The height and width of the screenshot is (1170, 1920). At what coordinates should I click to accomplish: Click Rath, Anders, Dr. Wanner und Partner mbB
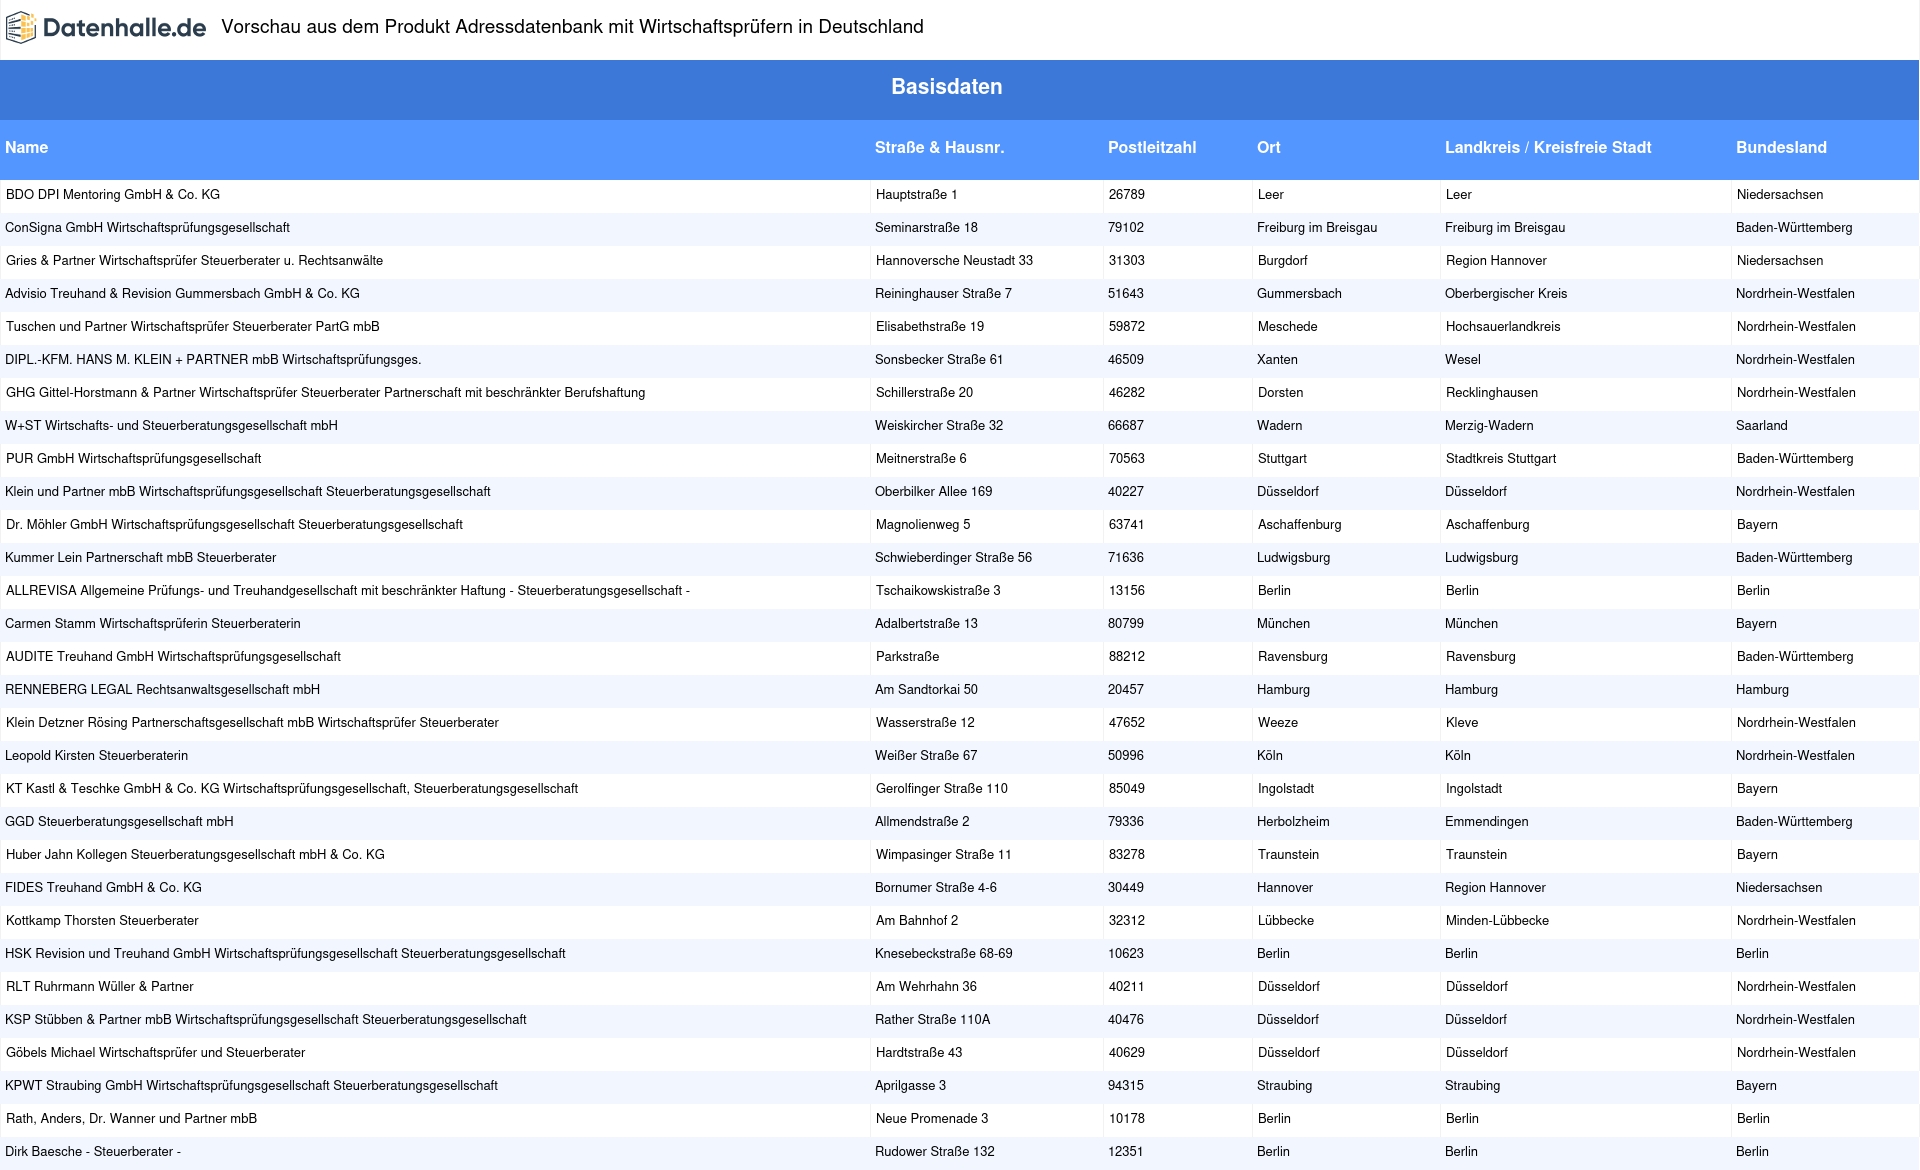coord(131,1119)
